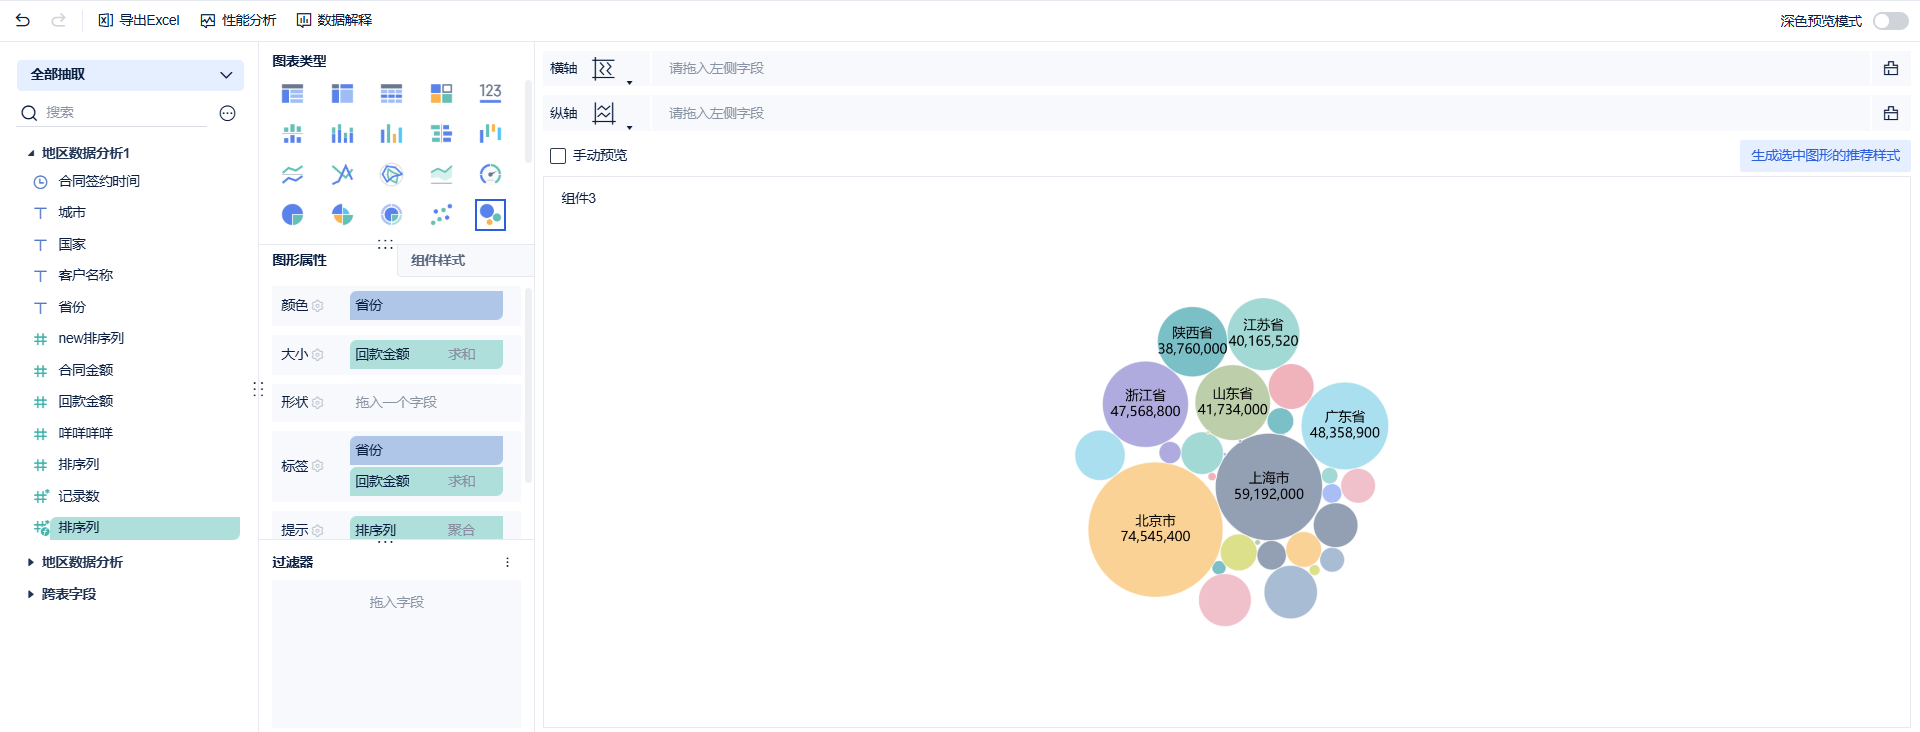
Task: Open the 过滤器 three-dot menu
Action: [x=507, y=562]
